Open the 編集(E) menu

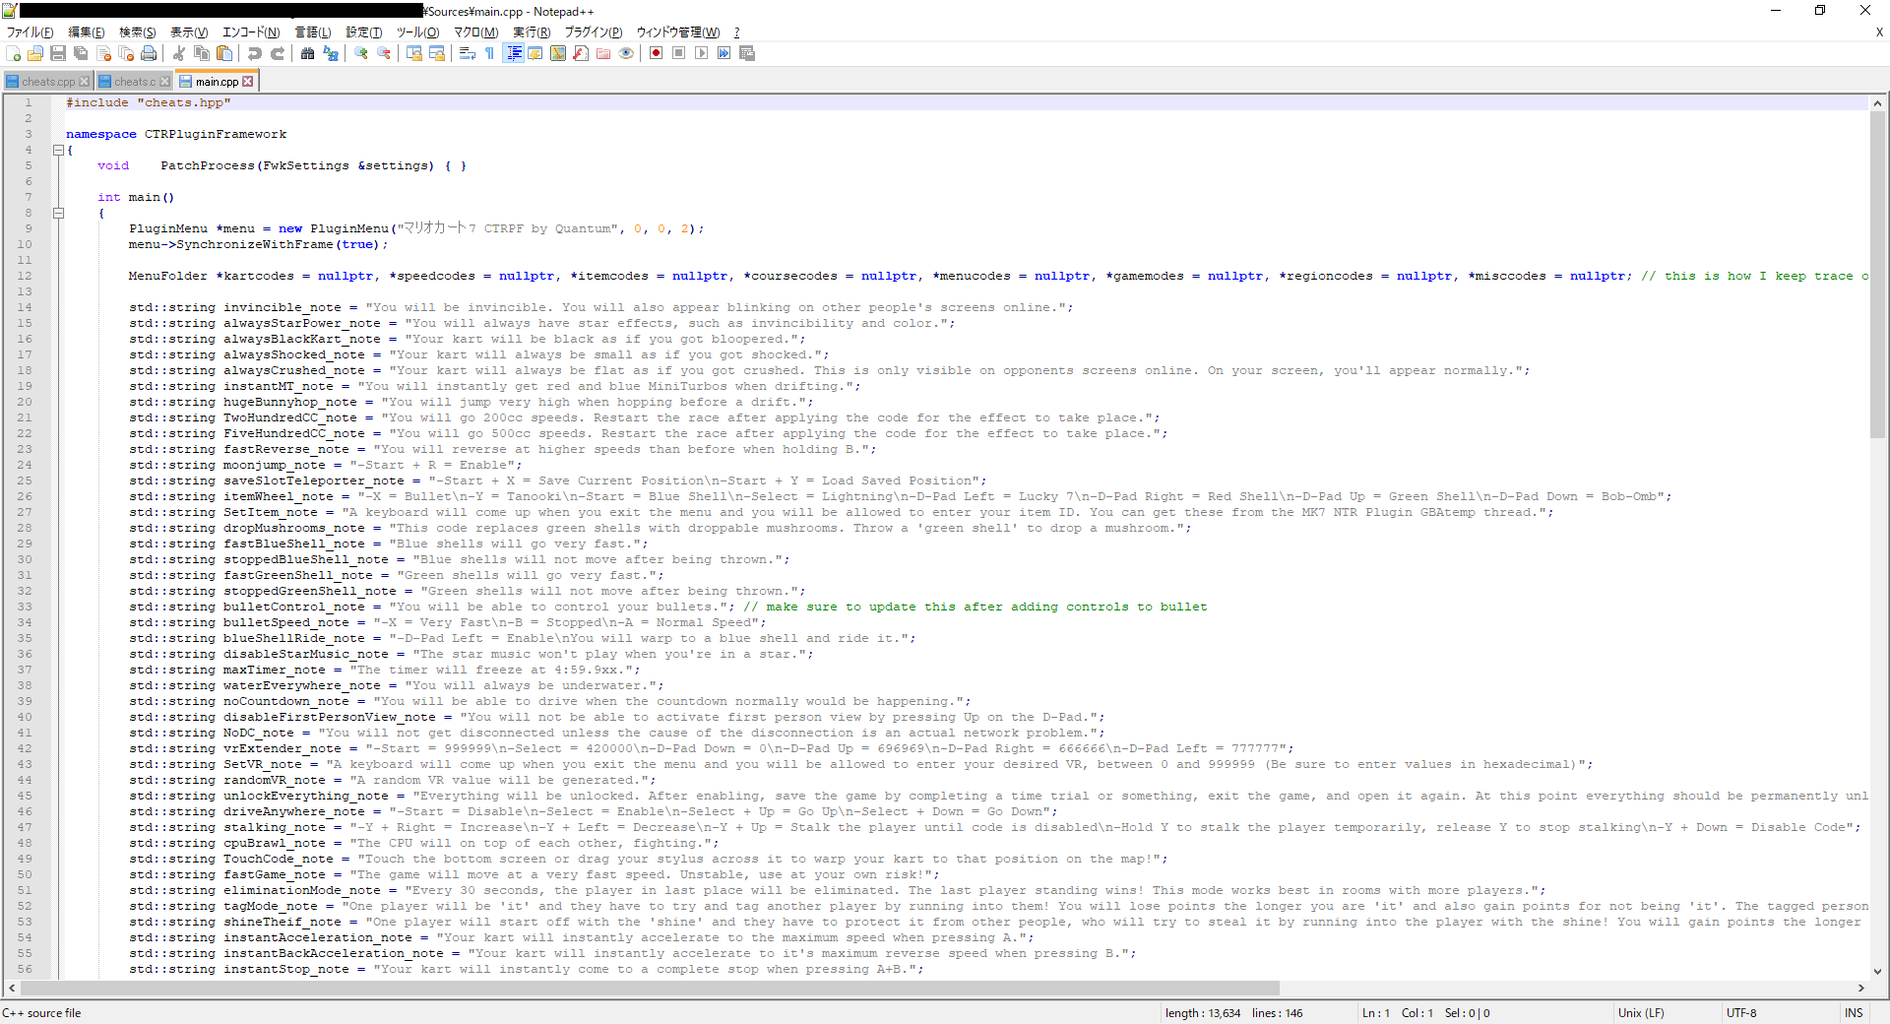point(86,32)
